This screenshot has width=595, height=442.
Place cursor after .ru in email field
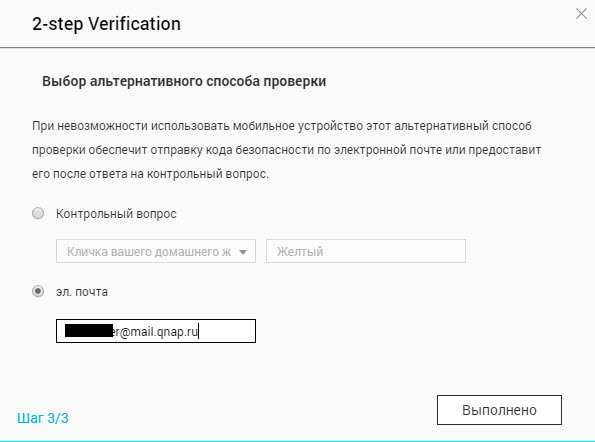click(199, 331)
